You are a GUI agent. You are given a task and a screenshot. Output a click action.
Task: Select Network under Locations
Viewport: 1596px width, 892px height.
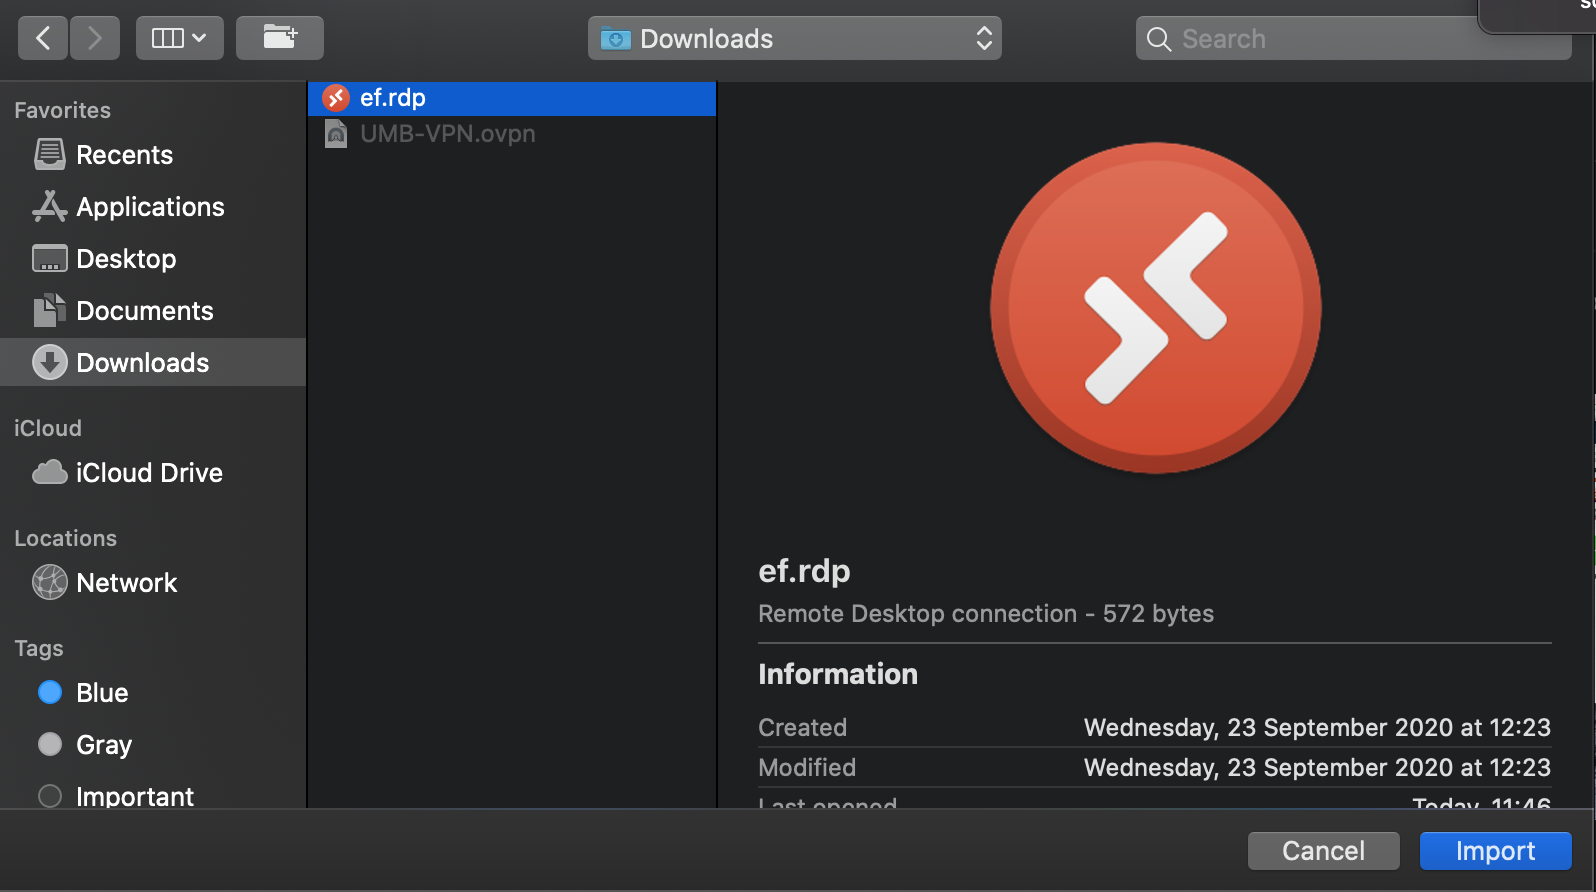point(153,583)
